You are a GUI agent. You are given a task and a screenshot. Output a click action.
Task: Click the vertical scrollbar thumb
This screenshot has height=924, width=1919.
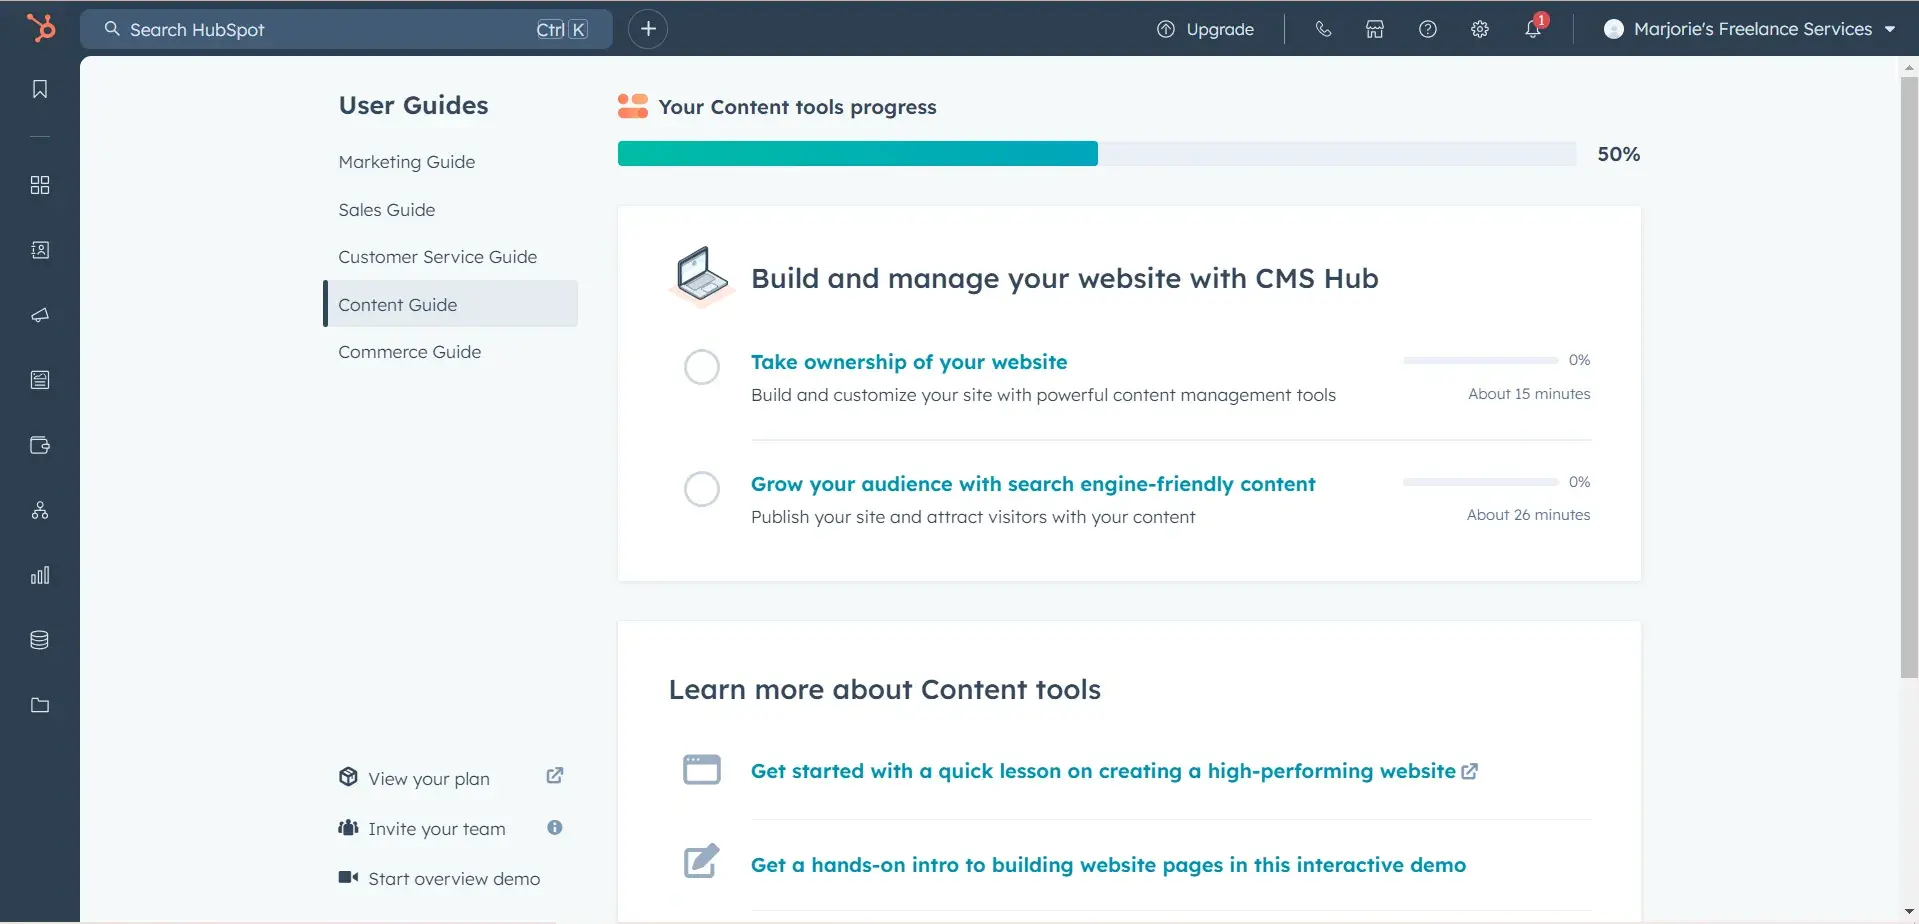tap(1909, 378)
